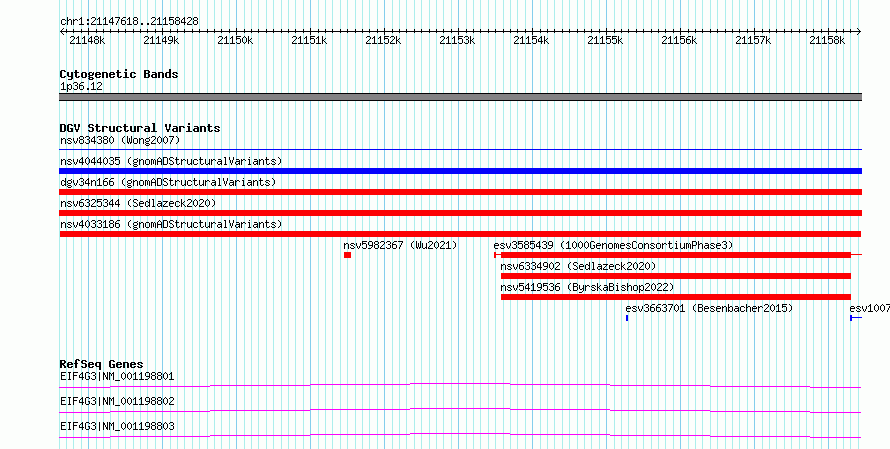Open the EIF4G3|NM_001198803 transcript label
Viewport: 890px width, 449px height.
[x=117, y=426]
